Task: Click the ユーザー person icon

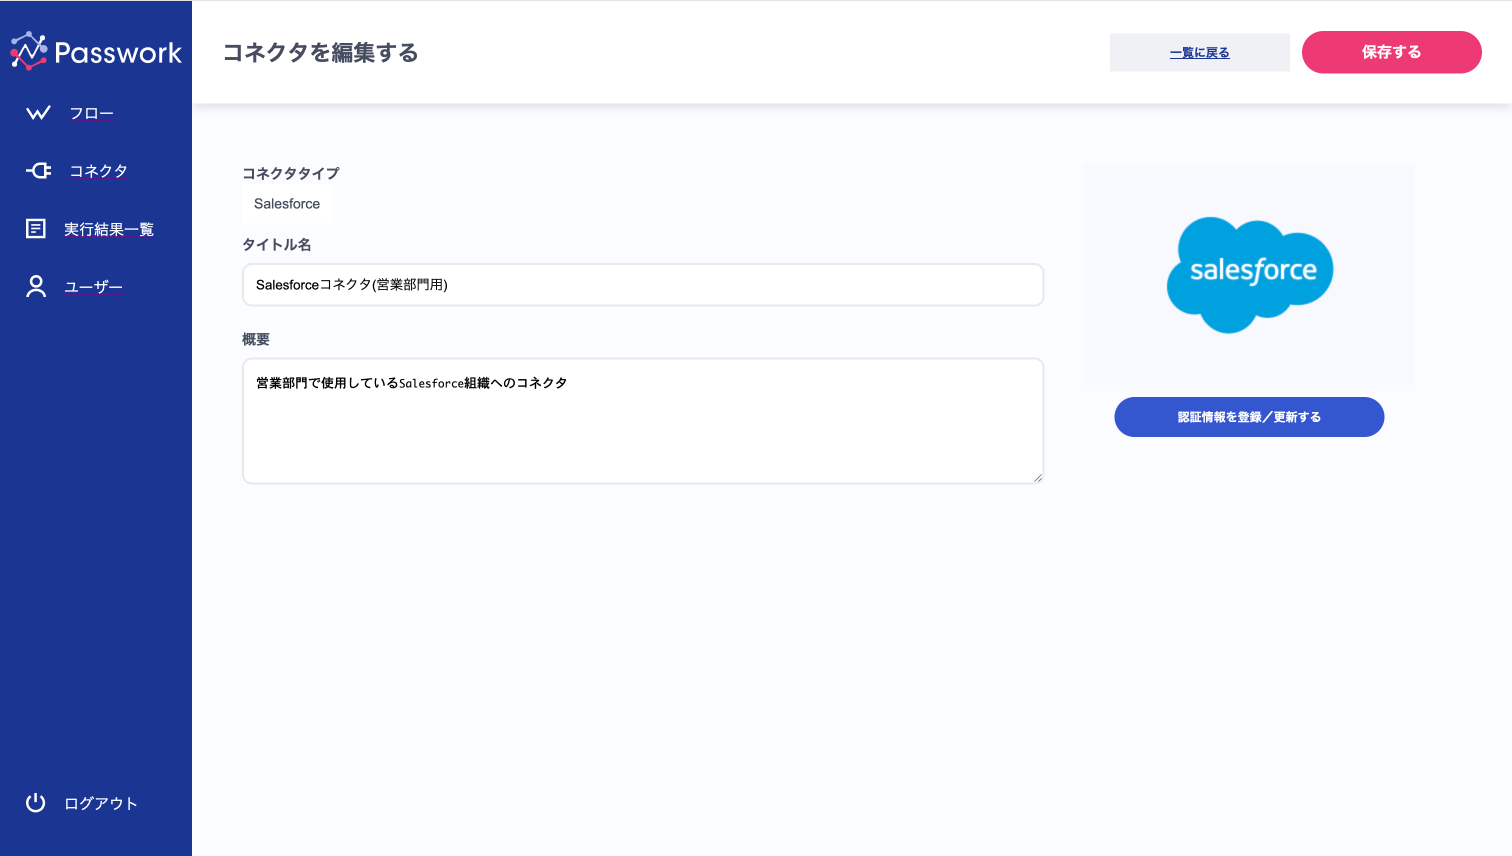Action: click(x=36, y=287)
